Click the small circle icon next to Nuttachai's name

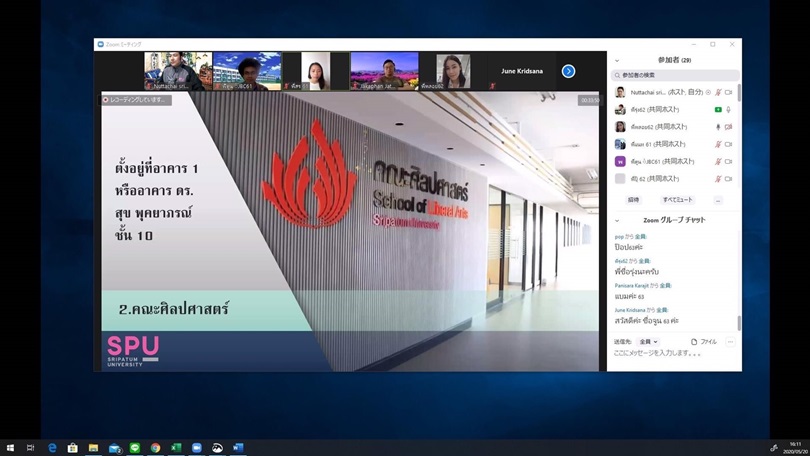coord(708,92)
